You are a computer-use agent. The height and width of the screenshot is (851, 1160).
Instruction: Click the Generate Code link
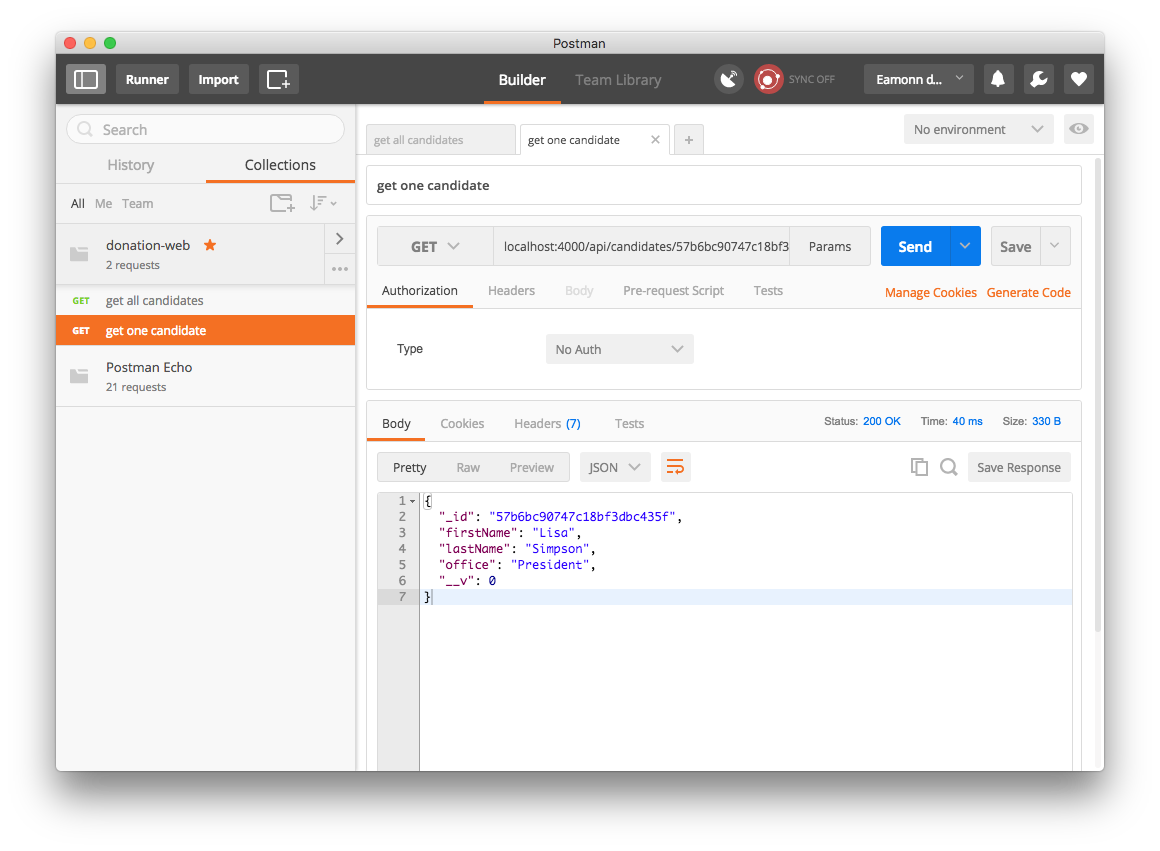pos(1028,292)
